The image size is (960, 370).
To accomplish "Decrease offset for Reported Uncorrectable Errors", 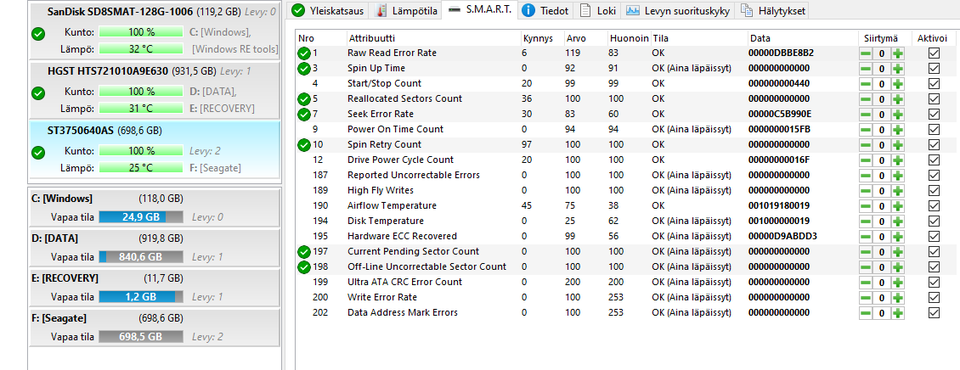I will (866, 176).
